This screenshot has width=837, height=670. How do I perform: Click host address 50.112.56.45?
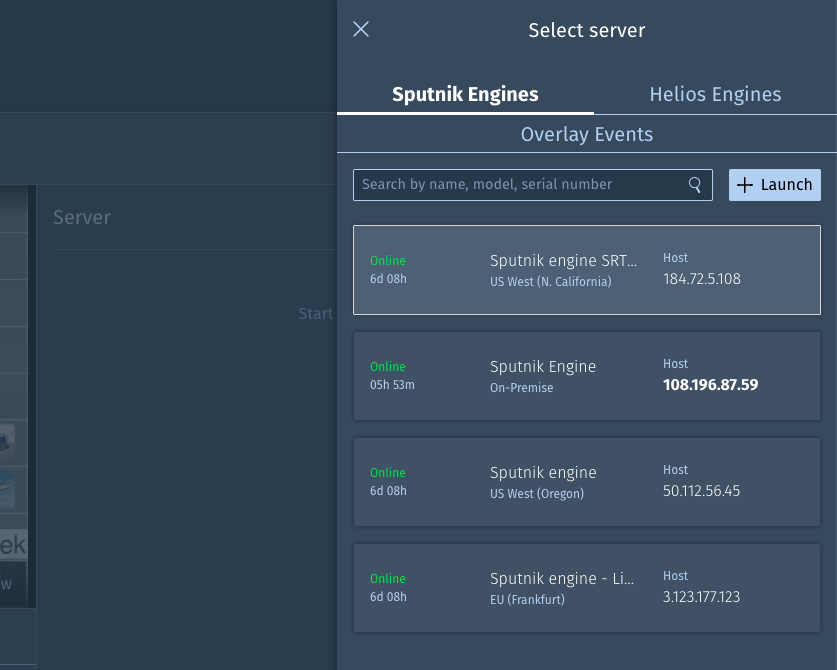[702, 491]
